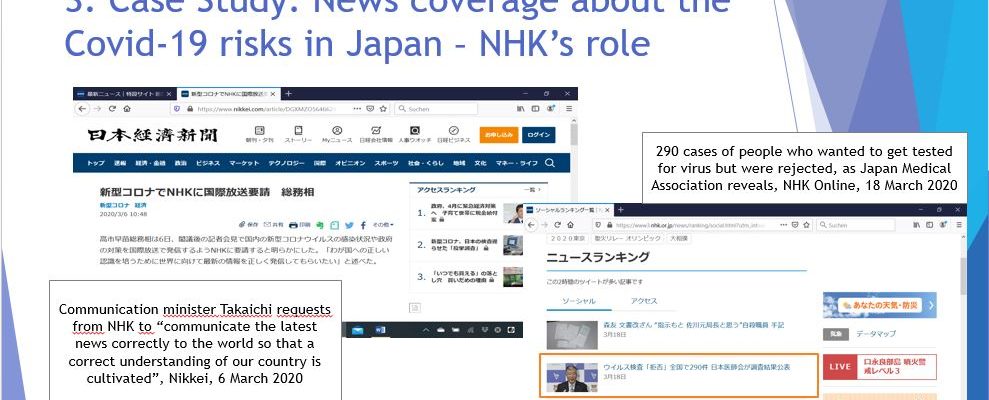Bookmark the Nikkei page with star icon
The image size is (989, 400).
point(383,109)
